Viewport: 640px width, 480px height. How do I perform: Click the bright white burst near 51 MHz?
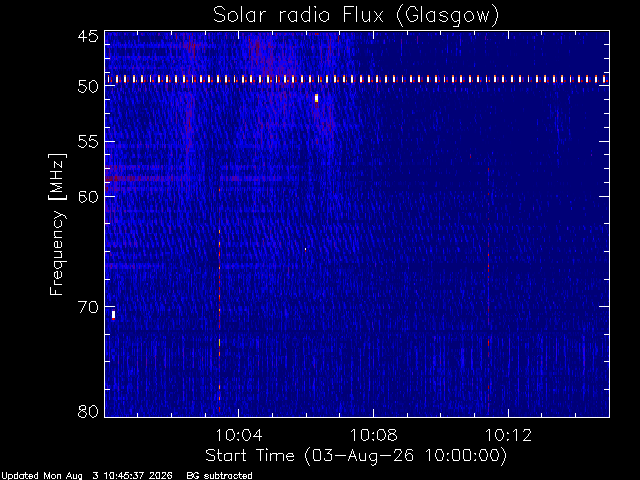coord(316,98)
